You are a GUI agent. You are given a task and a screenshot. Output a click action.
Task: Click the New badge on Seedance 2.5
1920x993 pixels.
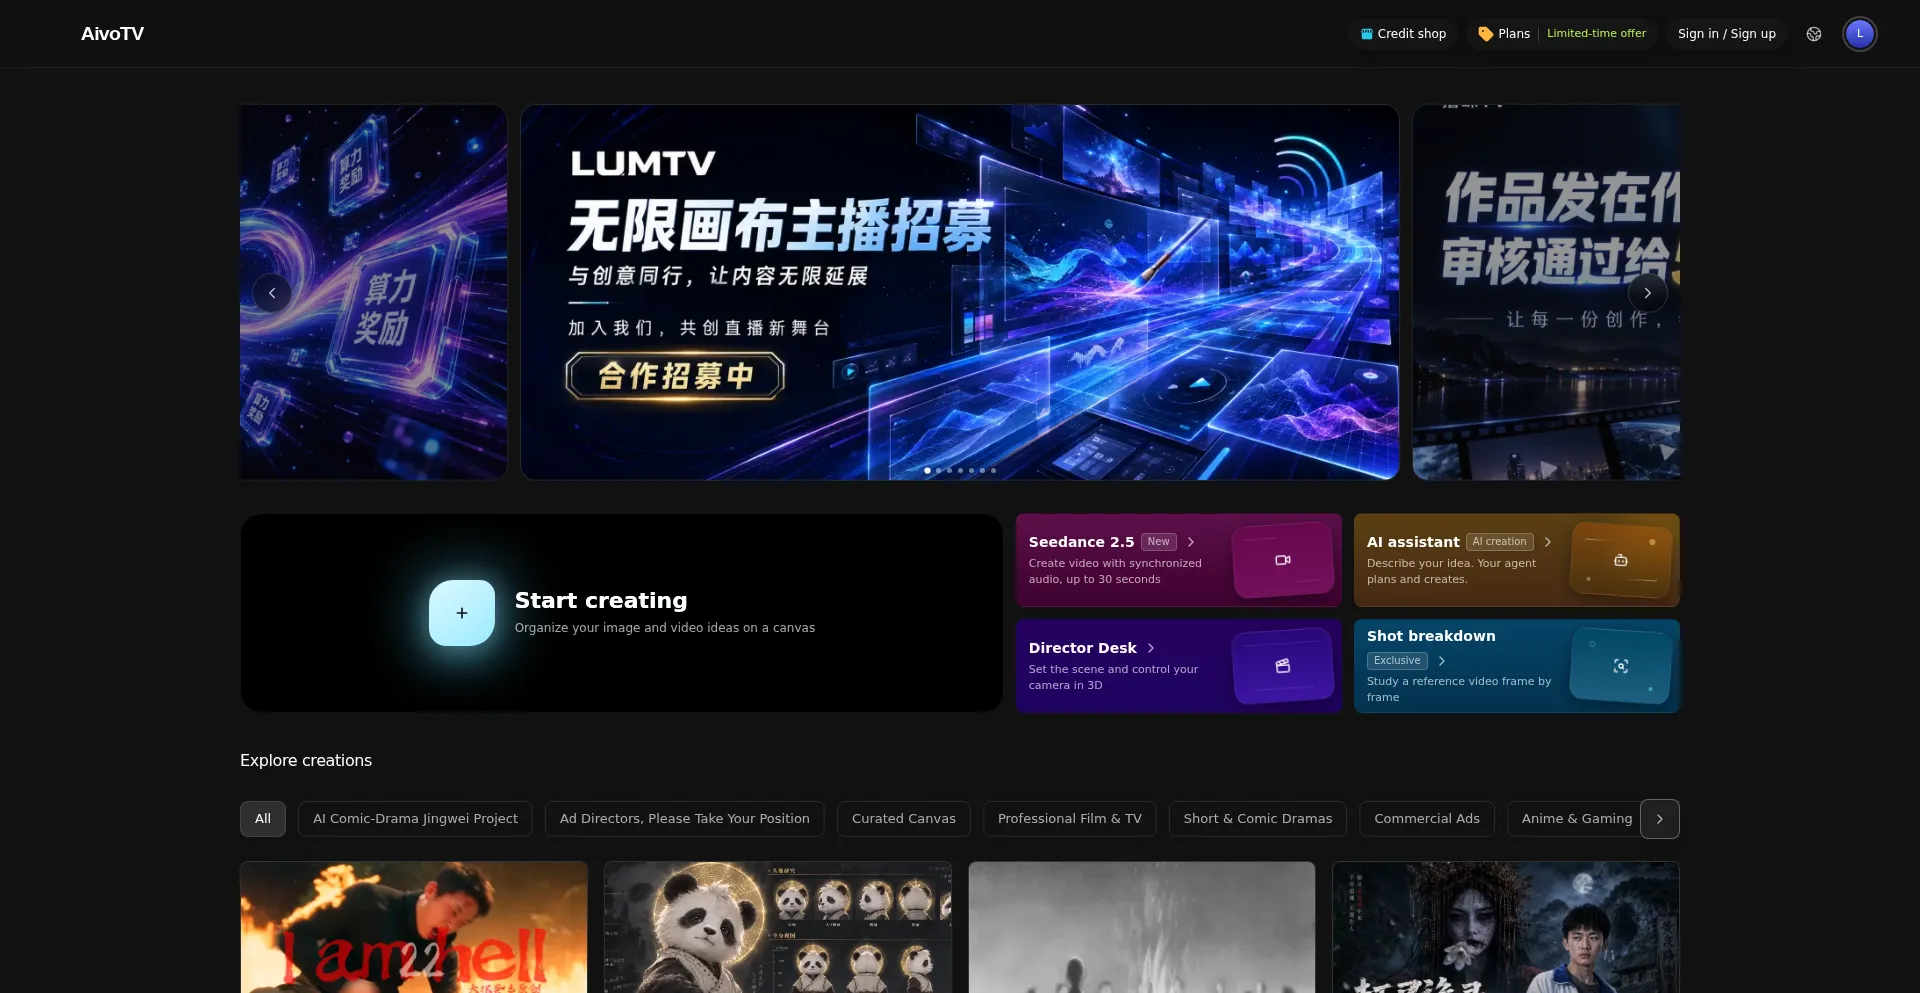[1158, 542]
